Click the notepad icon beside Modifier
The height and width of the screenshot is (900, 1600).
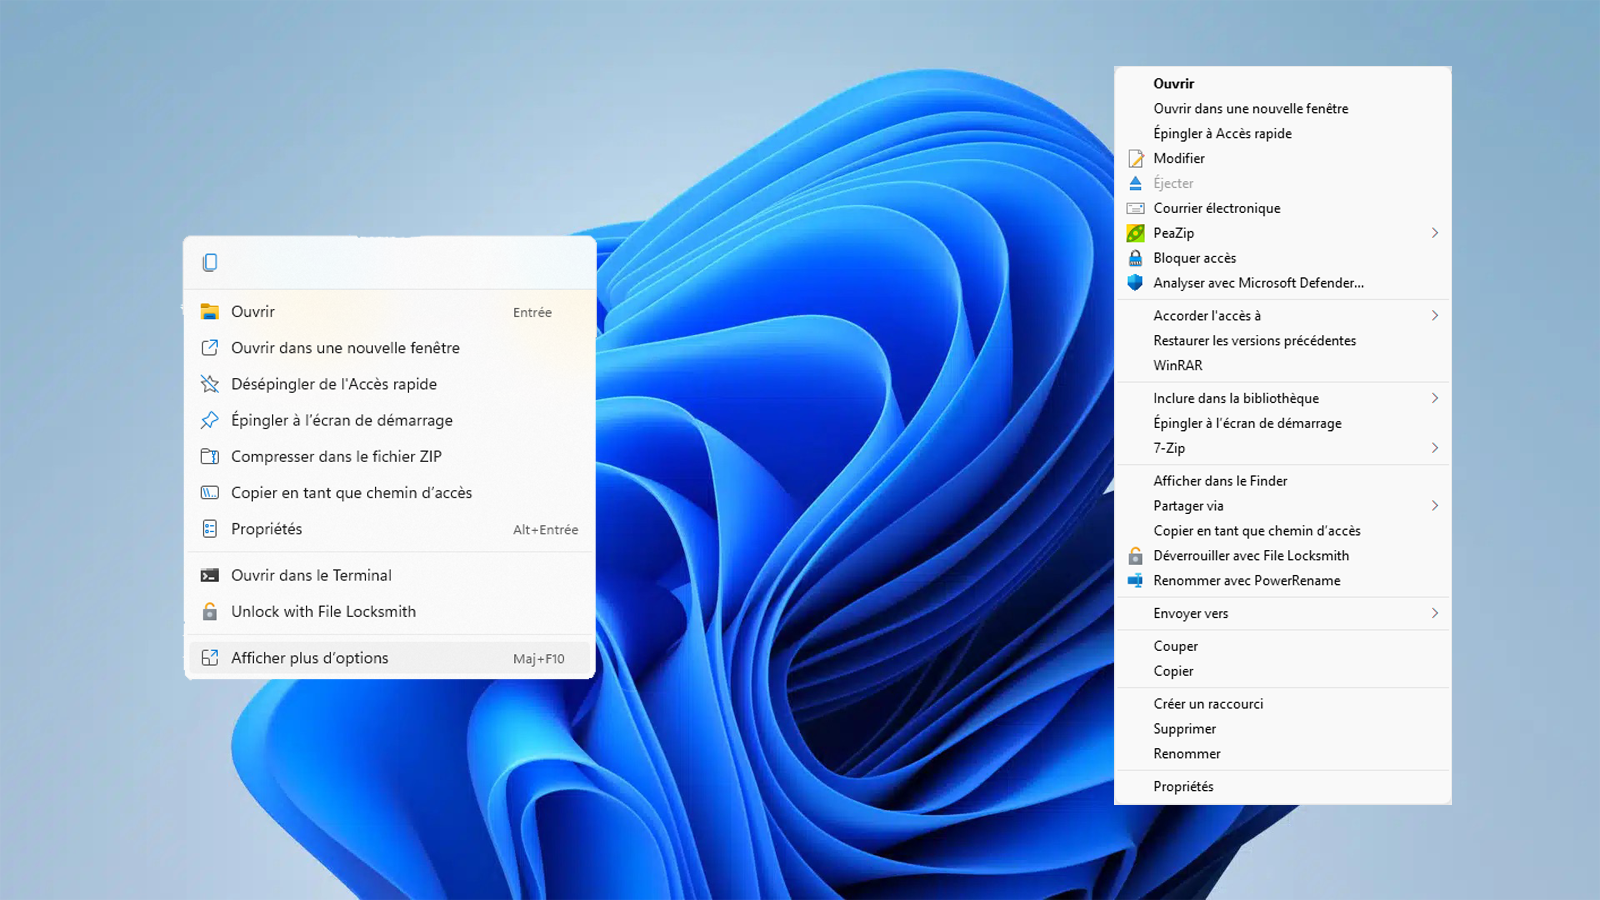click(x=1136, y=158)
